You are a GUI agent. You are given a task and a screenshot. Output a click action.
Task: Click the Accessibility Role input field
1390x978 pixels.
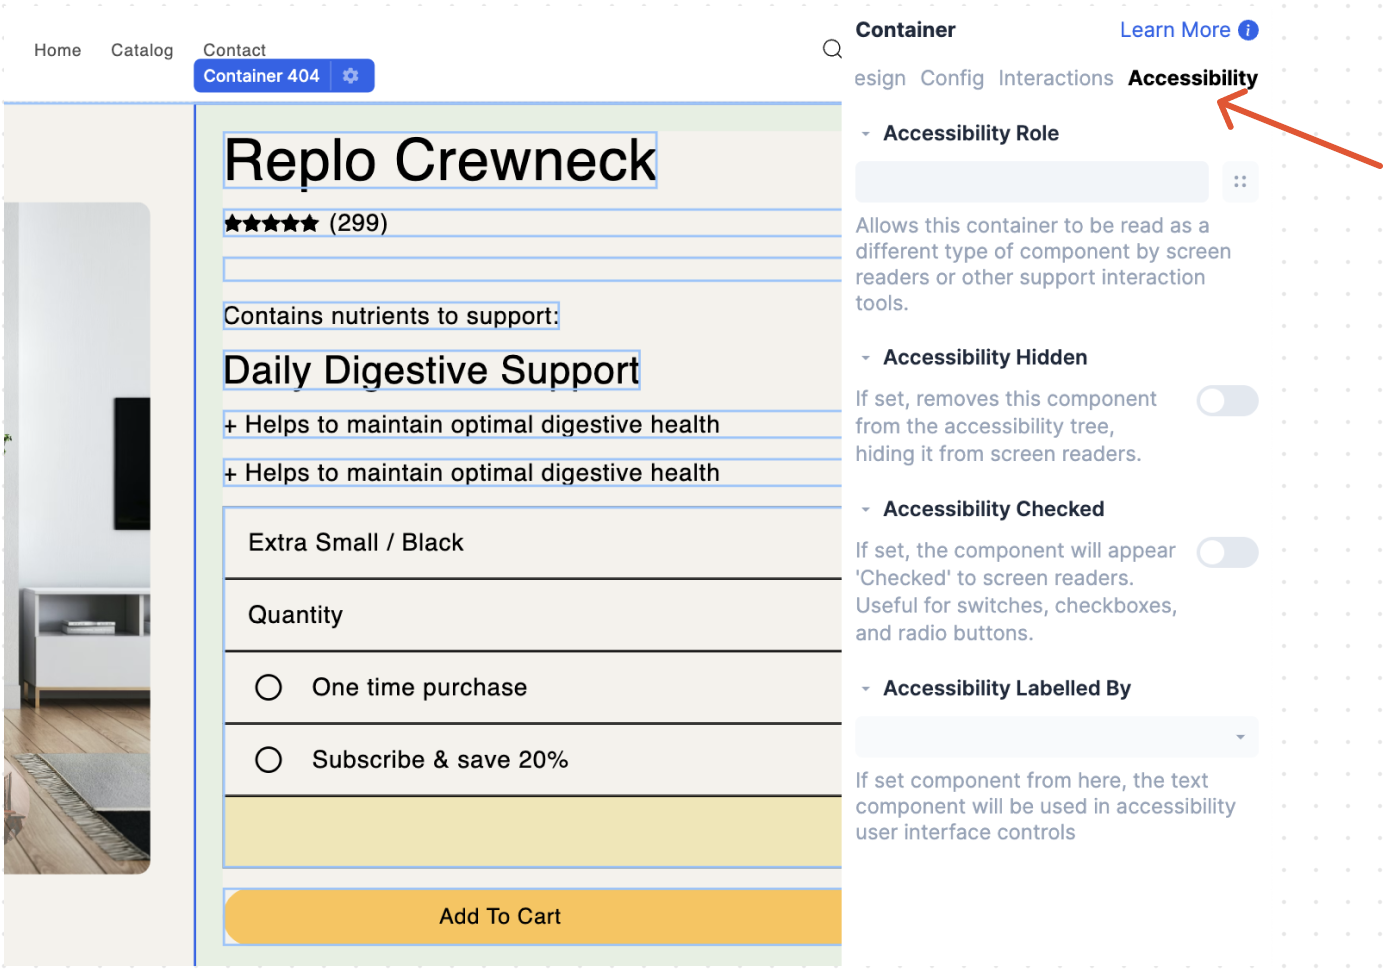[1031, 182]
